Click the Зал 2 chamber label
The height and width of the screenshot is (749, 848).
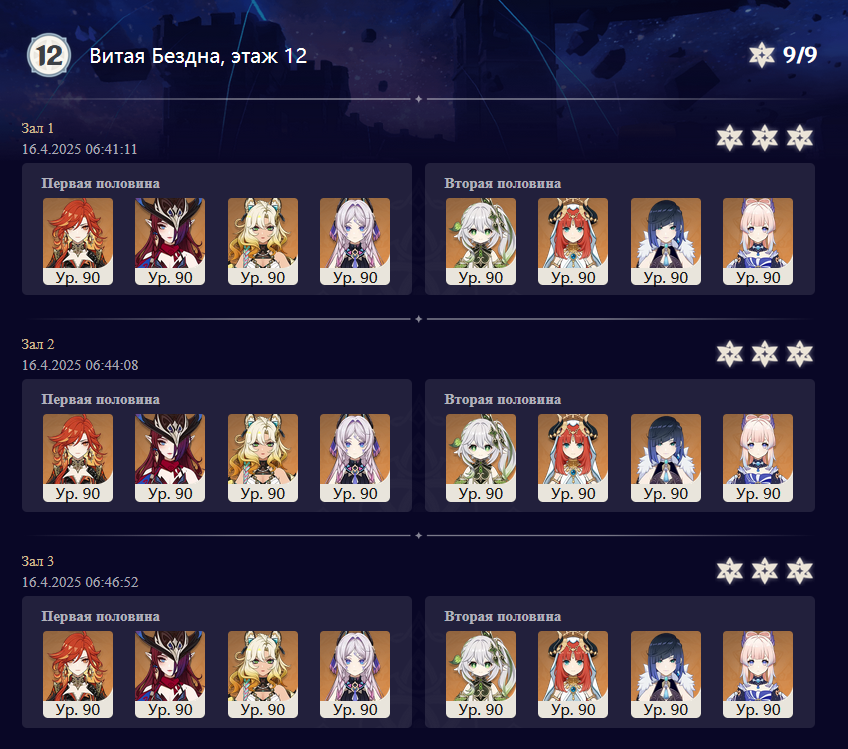point(38,344)
